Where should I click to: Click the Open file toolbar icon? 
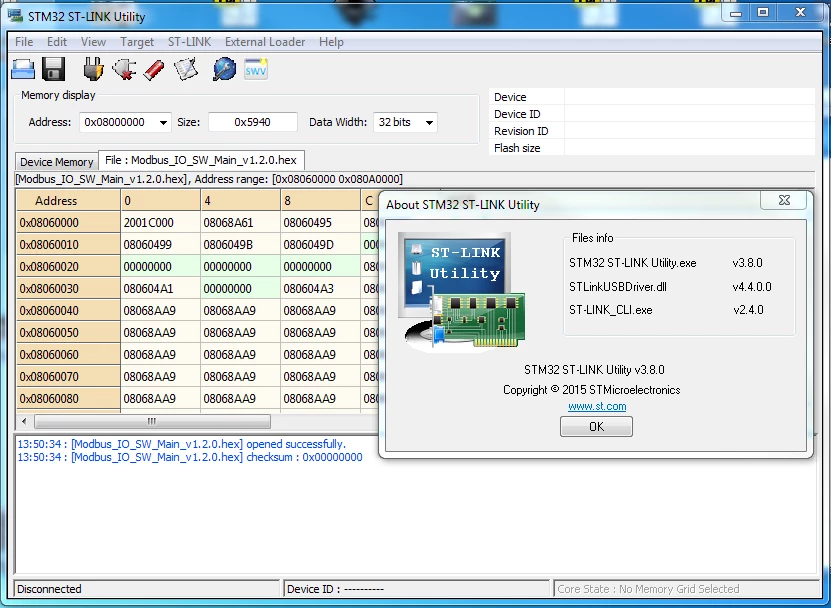pyautogui.click(x=23, y=69)
